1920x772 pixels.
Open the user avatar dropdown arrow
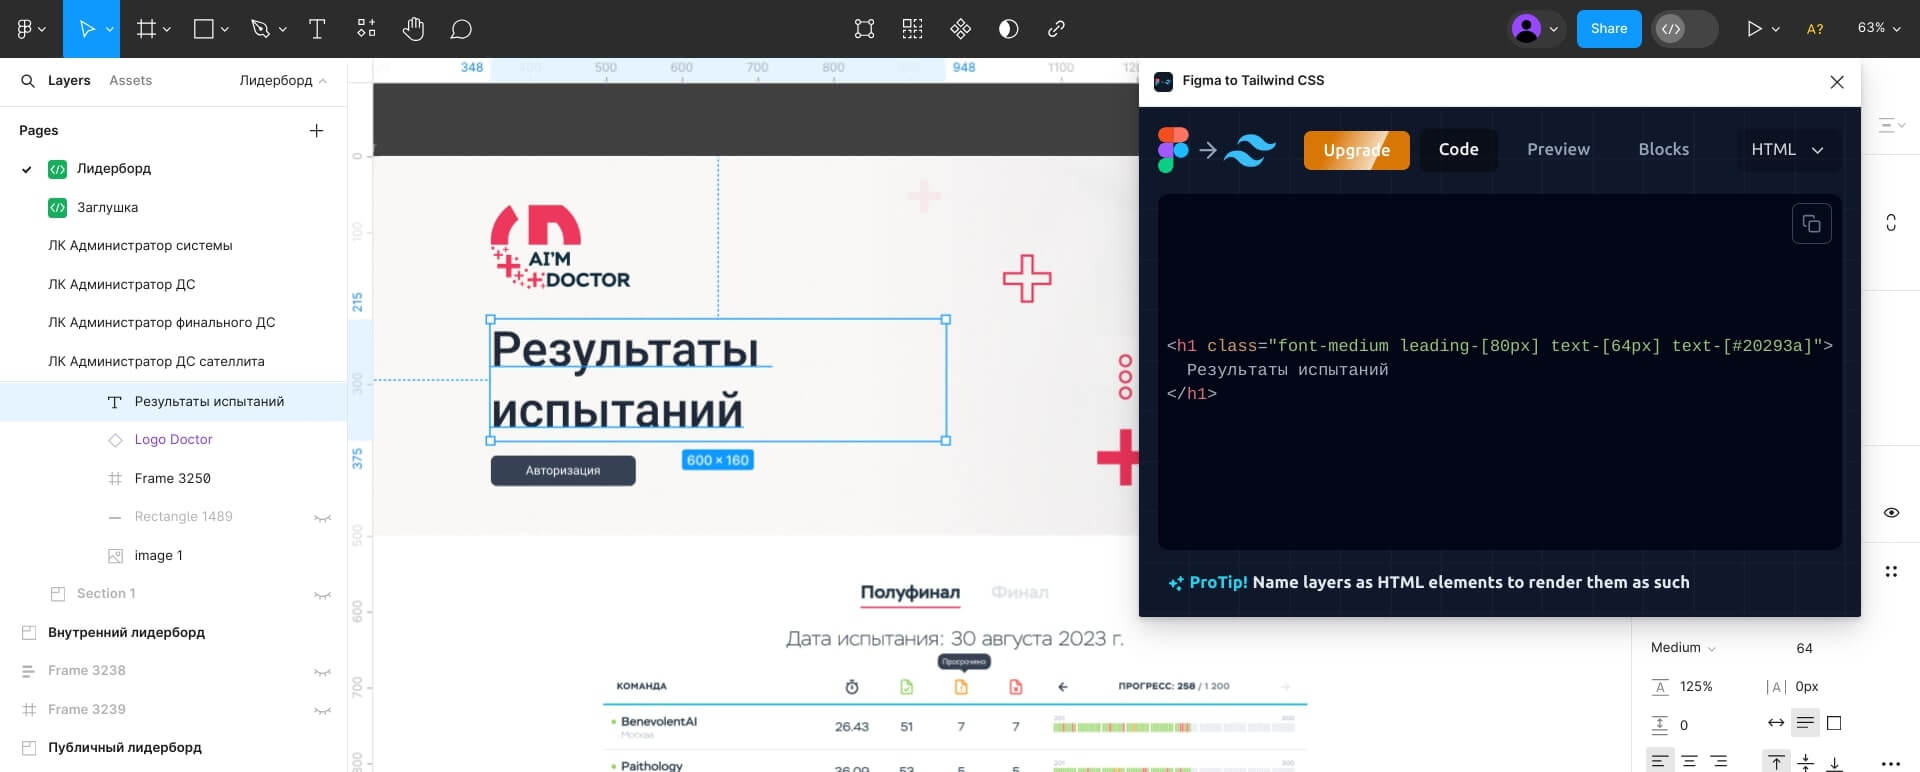1554,30
